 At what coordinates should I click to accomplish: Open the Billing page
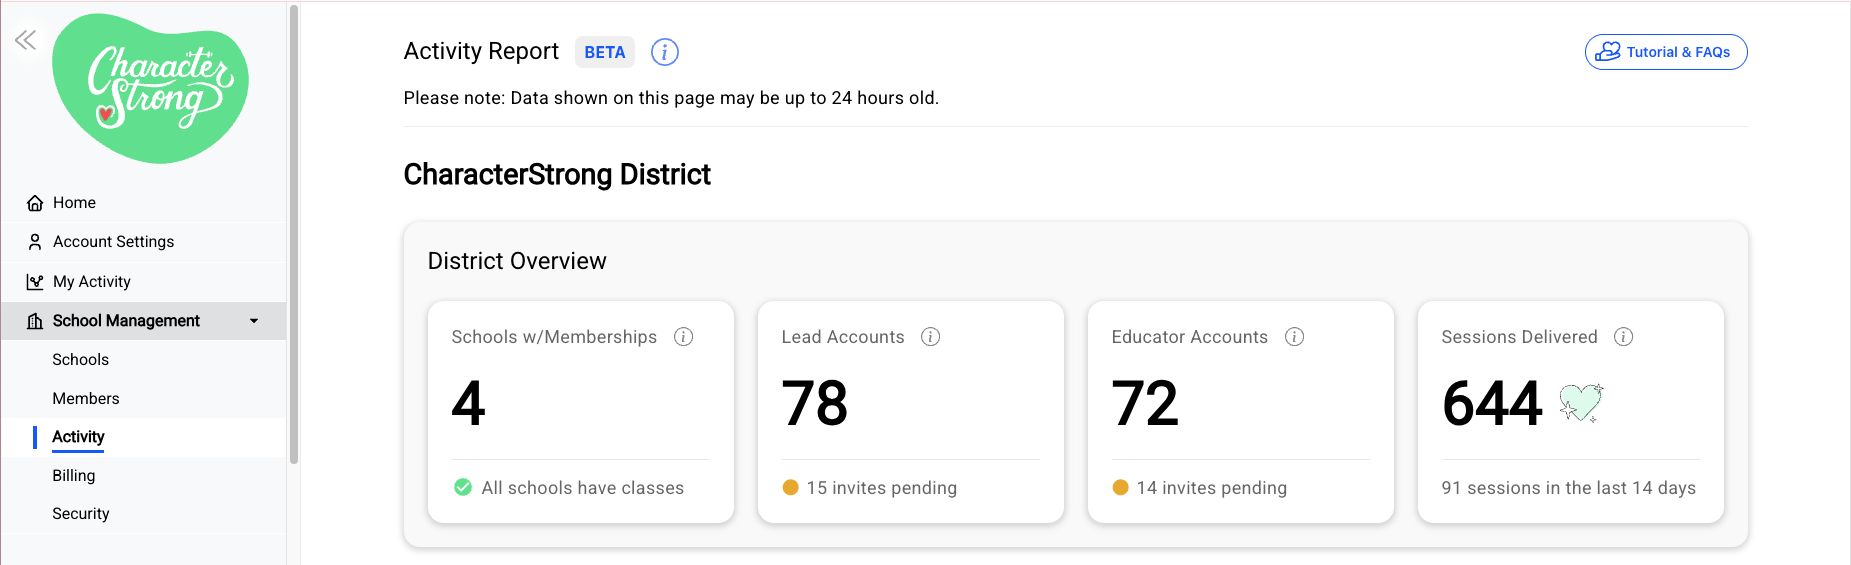pyautogui.click(x=74, y=476)
